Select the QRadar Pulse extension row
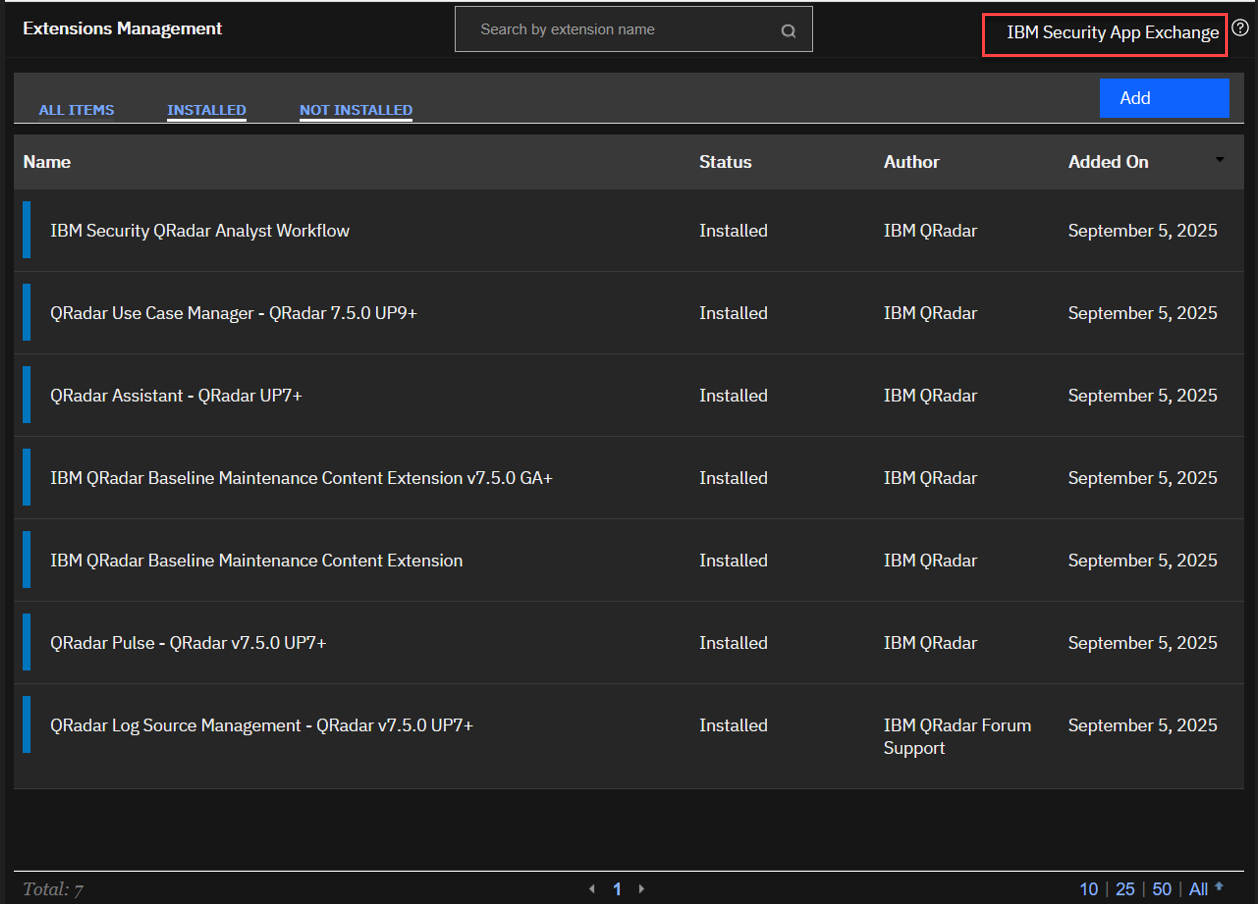This screenshot has height=904, width=1258. point(188,643)
